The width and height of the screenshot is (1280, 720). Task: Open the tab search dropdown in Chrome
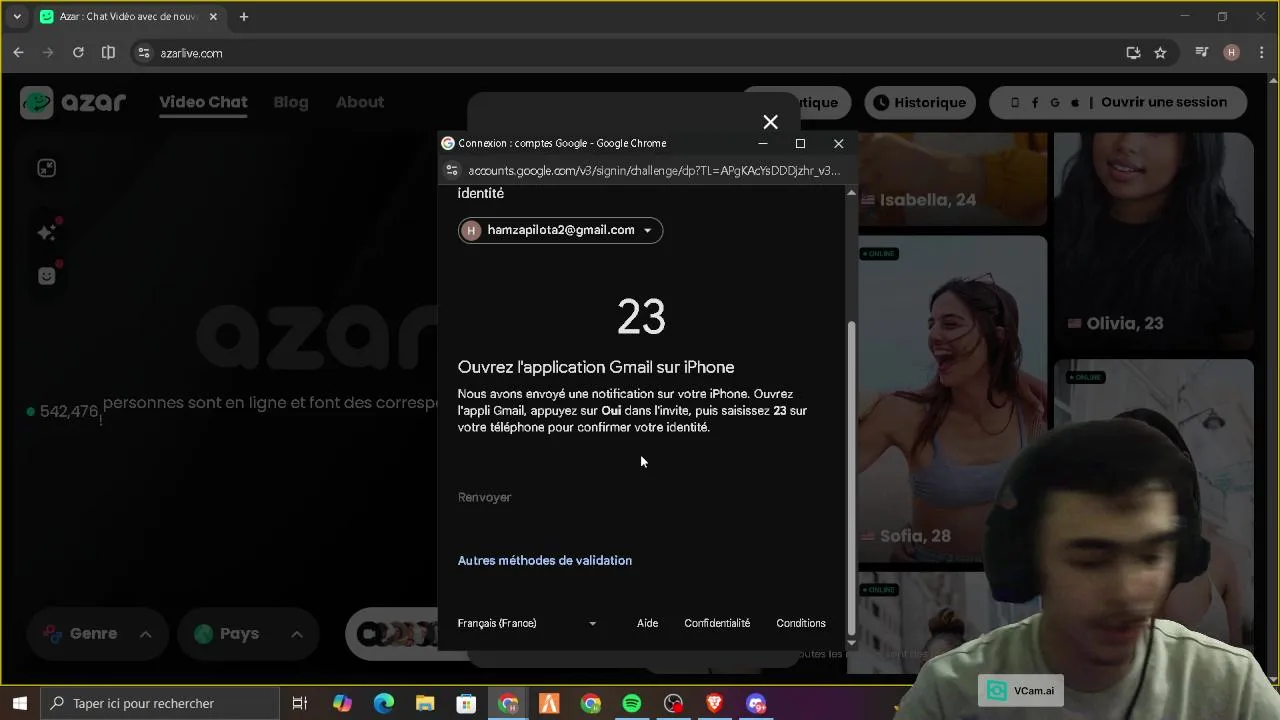tap(16, 17)
